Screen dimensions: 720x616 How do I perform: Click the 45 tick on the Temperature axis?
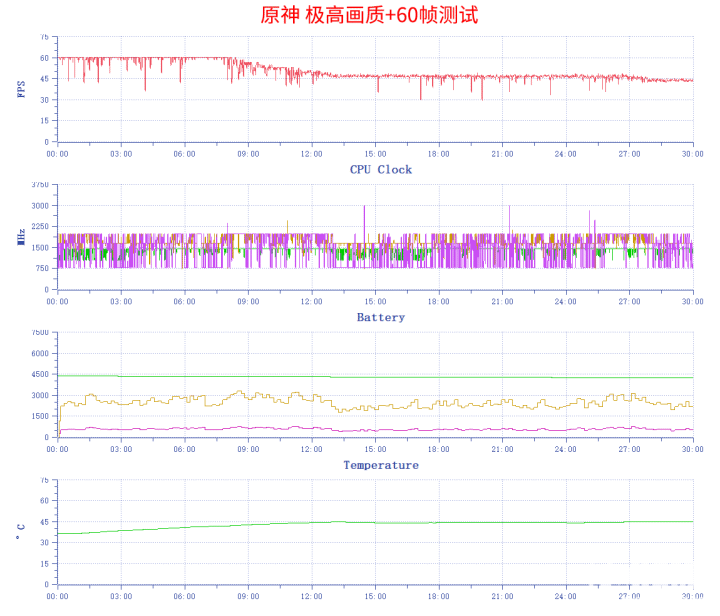(x=44, y=522)
